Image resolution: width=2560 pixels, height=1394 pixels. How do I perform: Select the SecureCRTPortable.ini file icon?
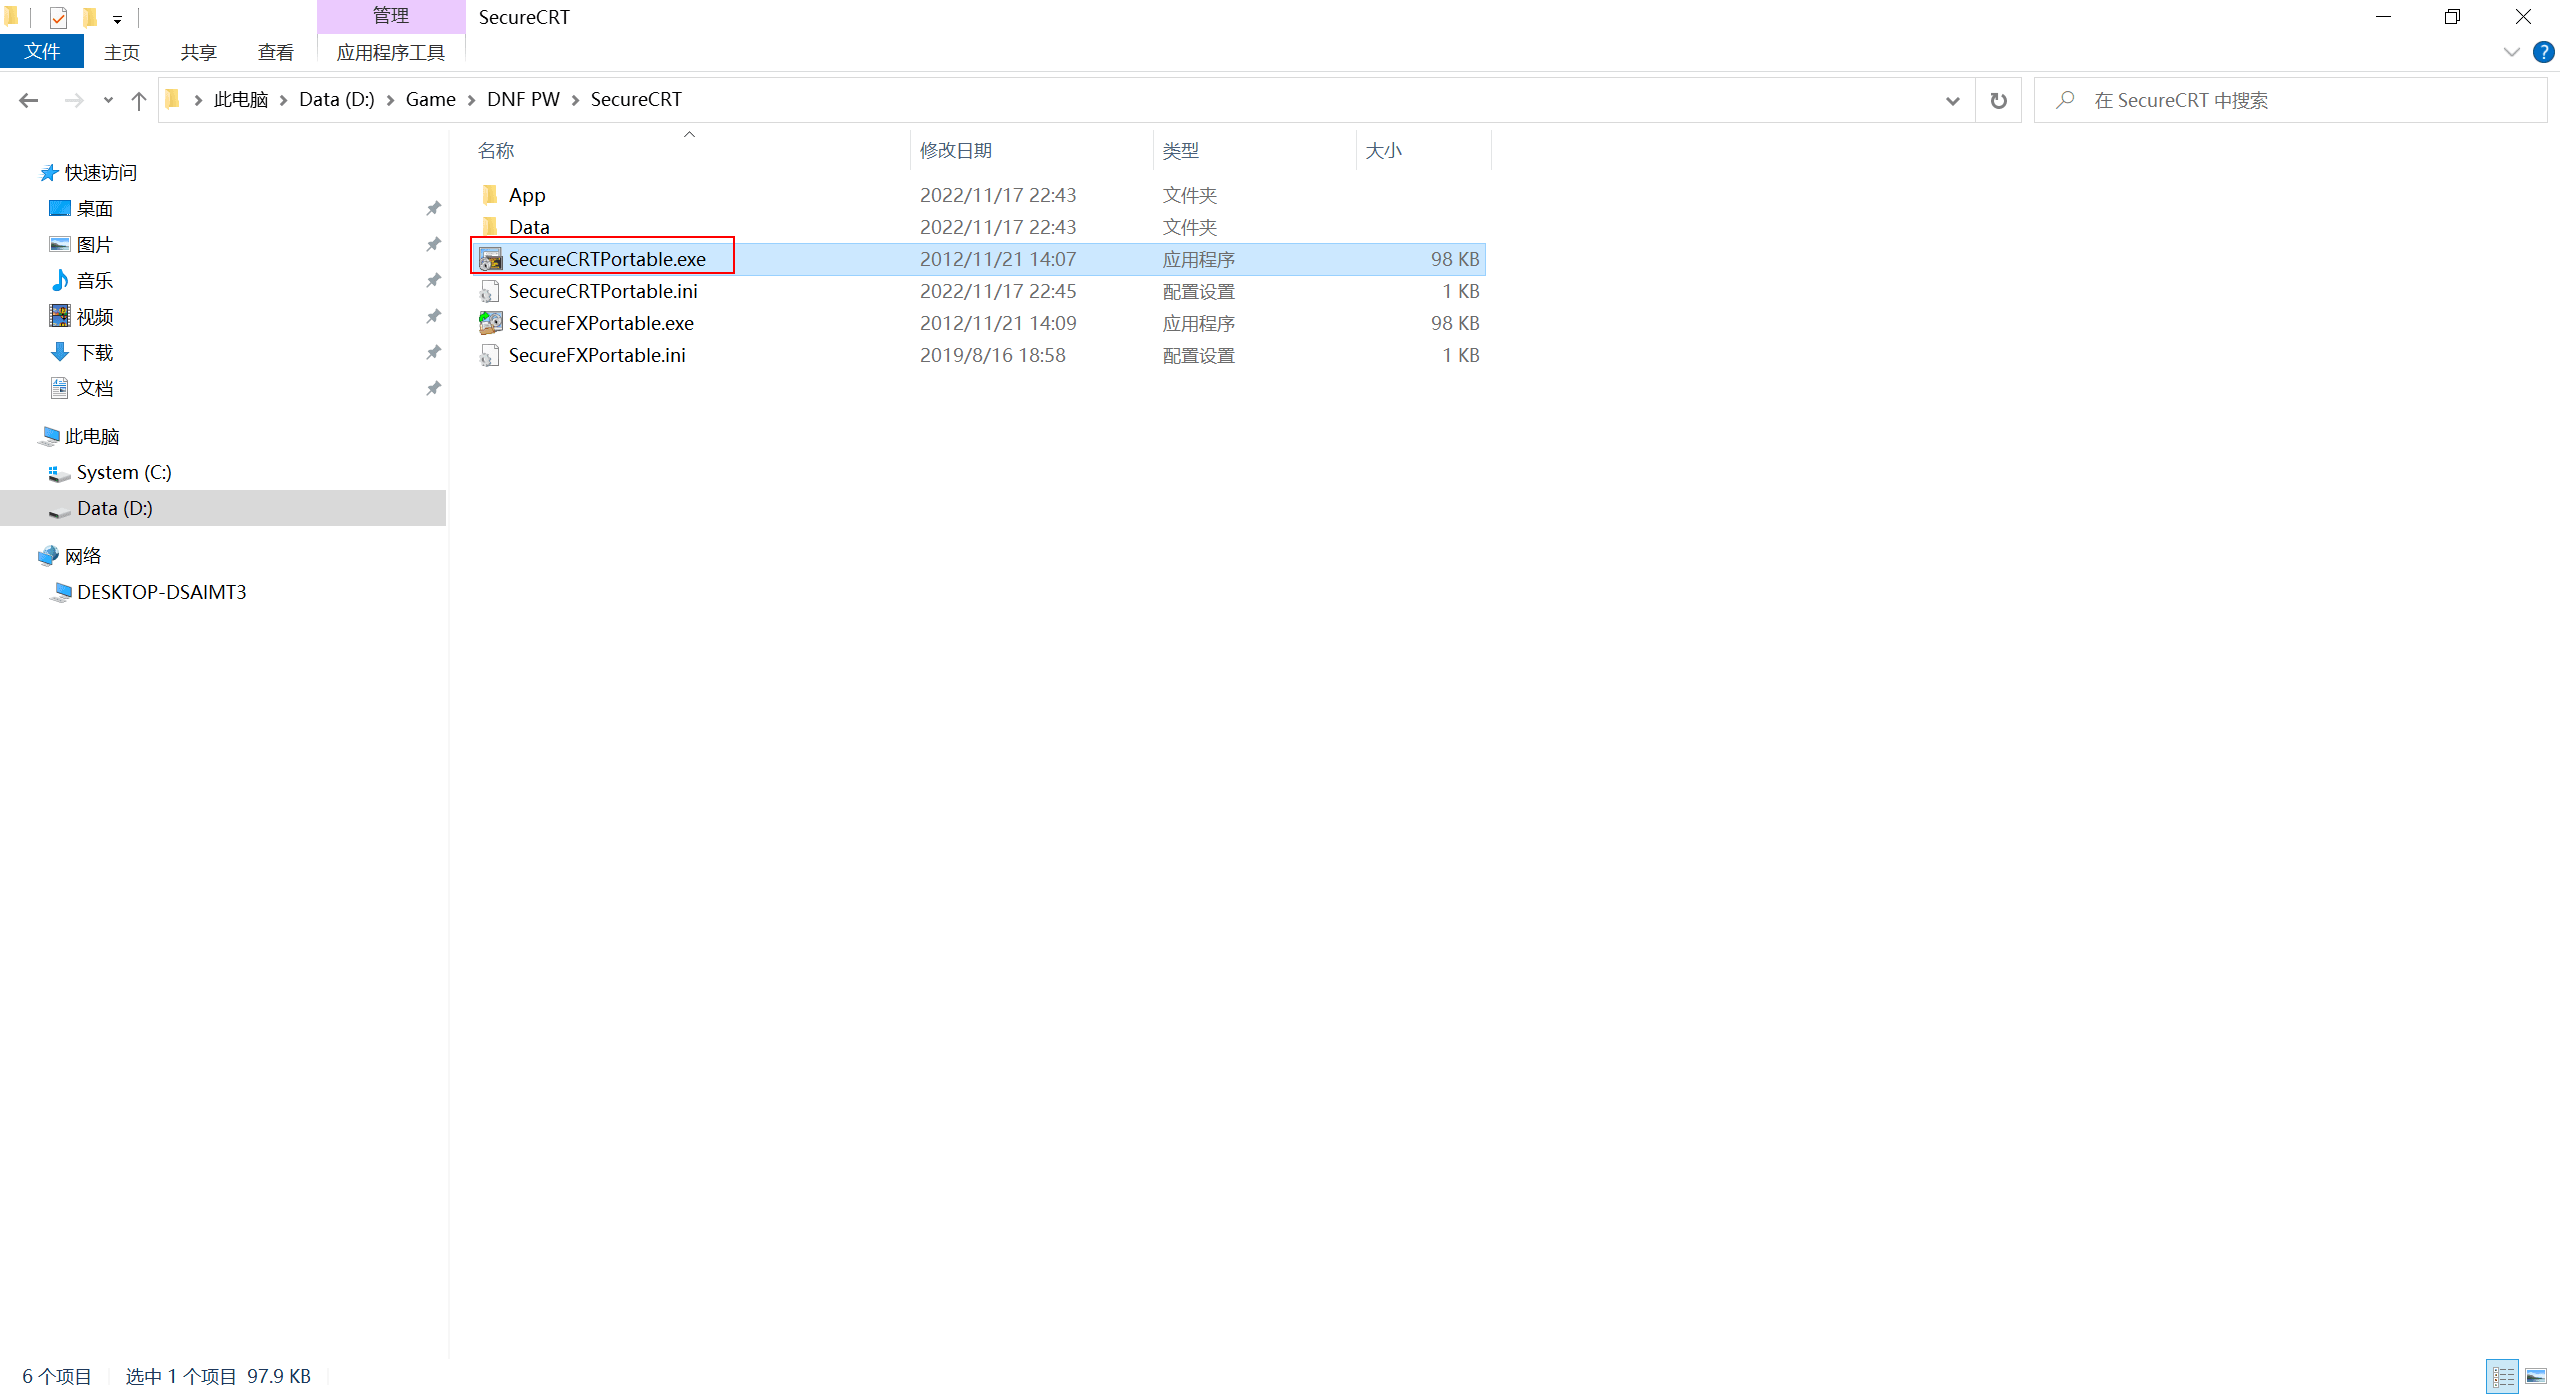490,291
